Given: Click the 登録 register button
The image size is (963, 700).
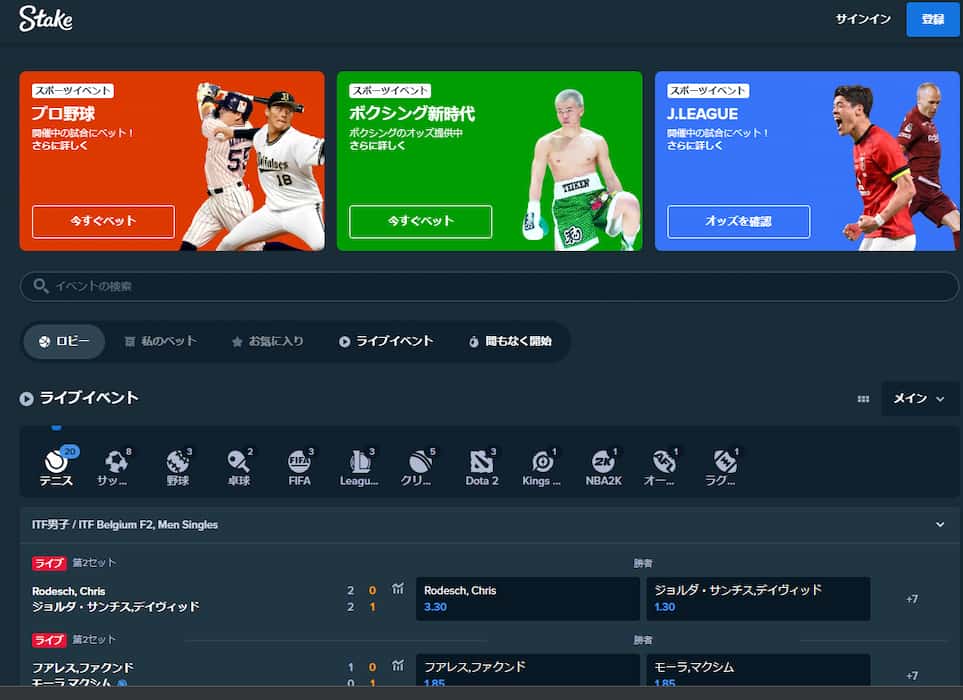Looking at the screenshot, I should pyautogui.click(x=932, y=19).
